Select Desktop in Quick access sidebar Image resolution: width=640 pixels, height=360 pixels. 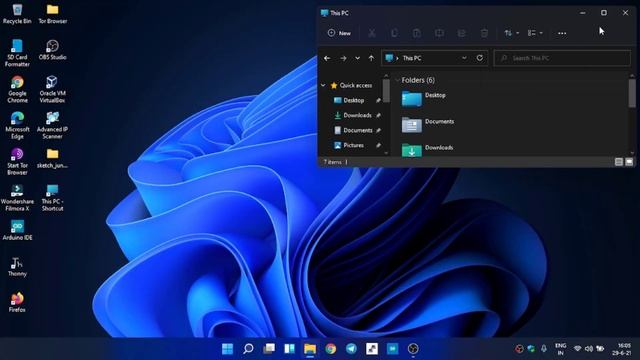(353, 100)
